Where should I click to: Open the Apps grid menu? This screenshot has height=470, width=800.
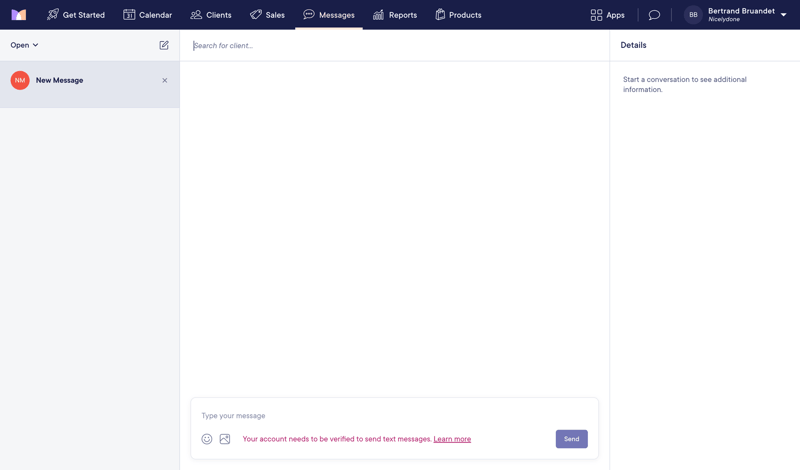[x=607, y=15]
